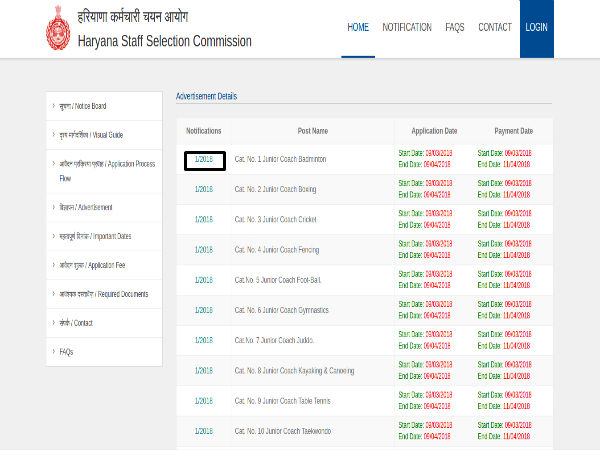Click 'Haryana Staff Selection Commission' site title
The image size is (600, 450).
(x=165, y=41)
